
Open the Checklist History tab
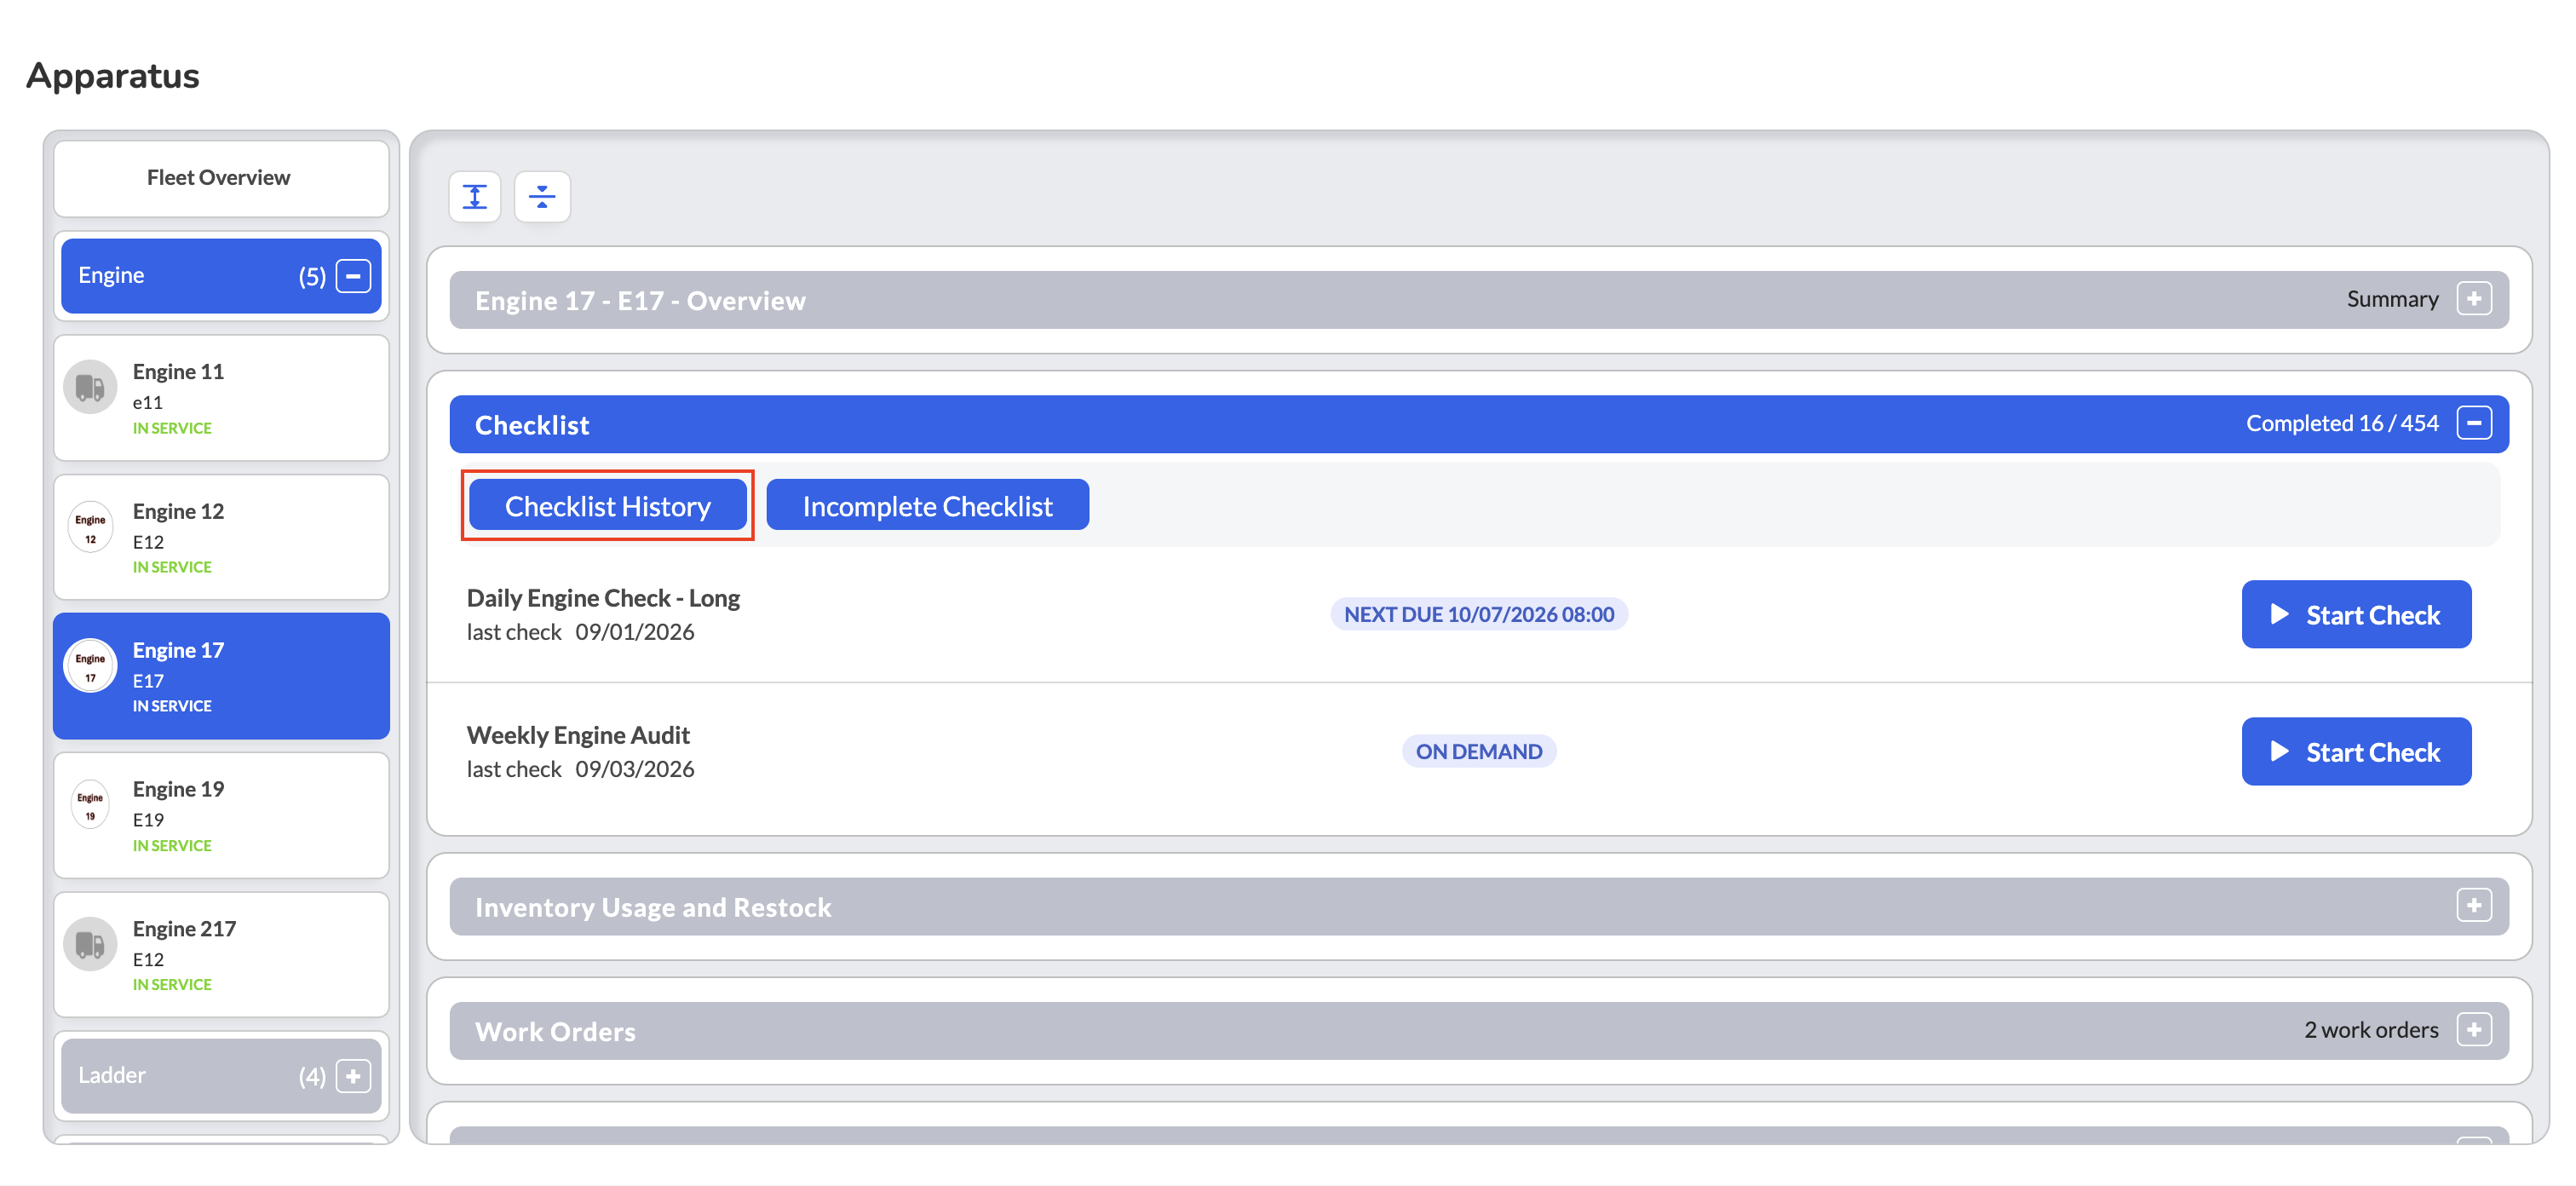pos(607,505)
